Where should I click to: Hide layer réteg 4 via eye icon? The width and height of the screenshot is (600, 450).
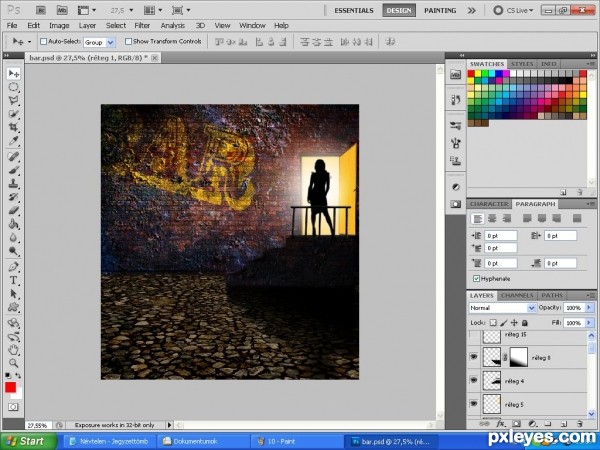[x=474, y=380]
